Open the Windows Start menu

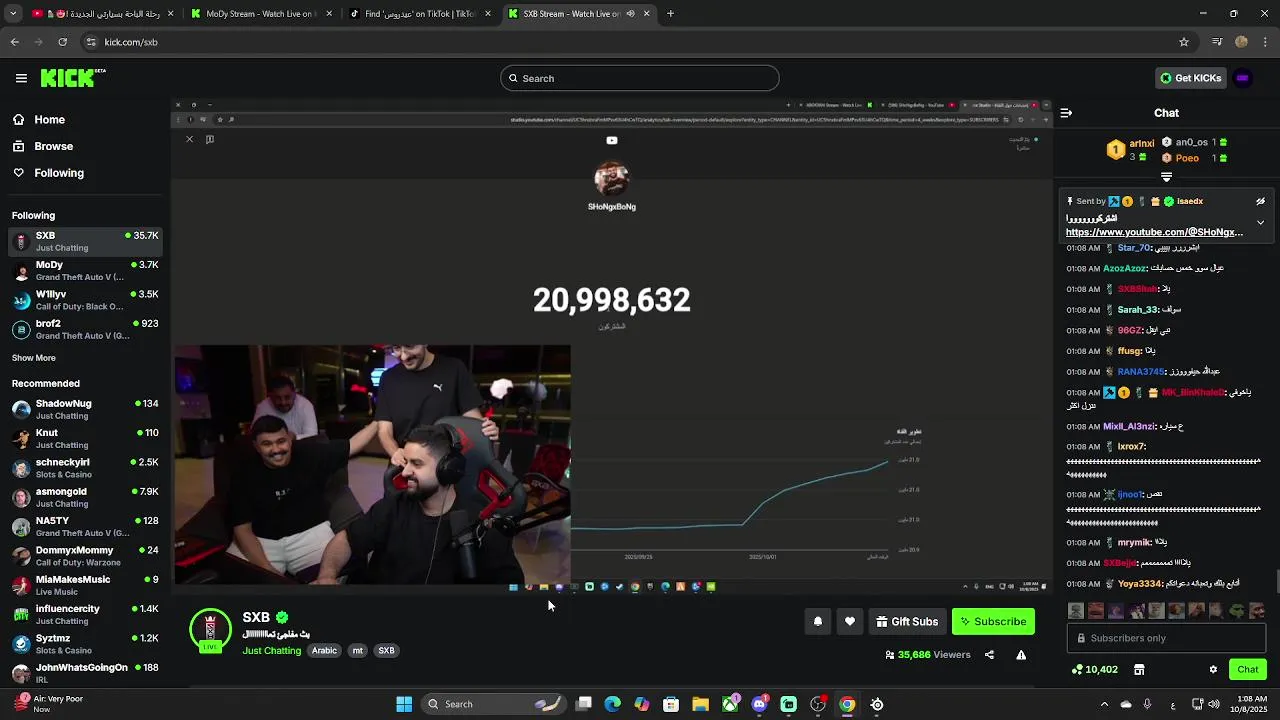[x=404, y=704]
